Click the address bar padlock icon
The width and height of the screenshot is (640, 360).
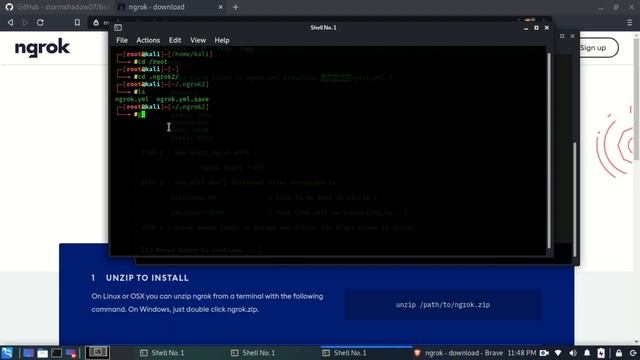pos(96,22)
